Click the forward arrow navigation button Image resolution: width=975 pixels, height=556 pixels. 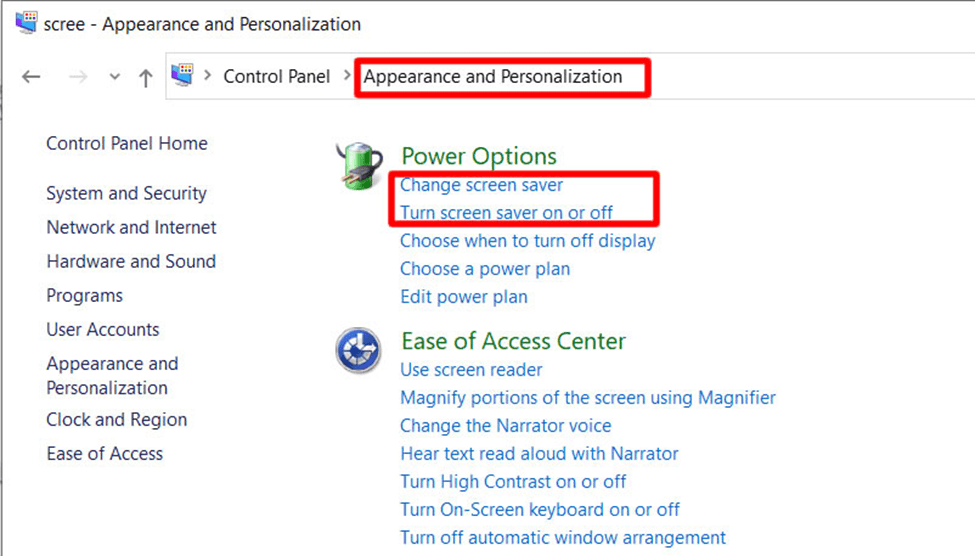[x=80, y=77]
